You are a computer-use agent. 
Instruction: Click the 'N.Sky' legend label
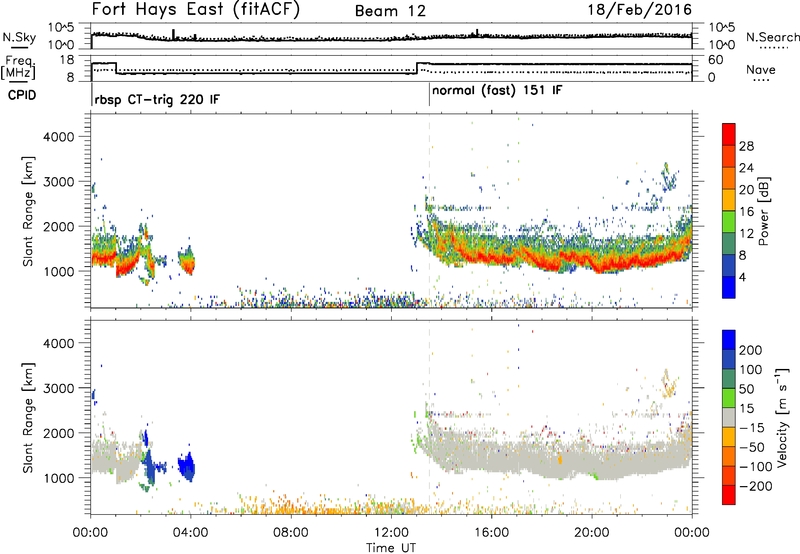coord(19,37)
